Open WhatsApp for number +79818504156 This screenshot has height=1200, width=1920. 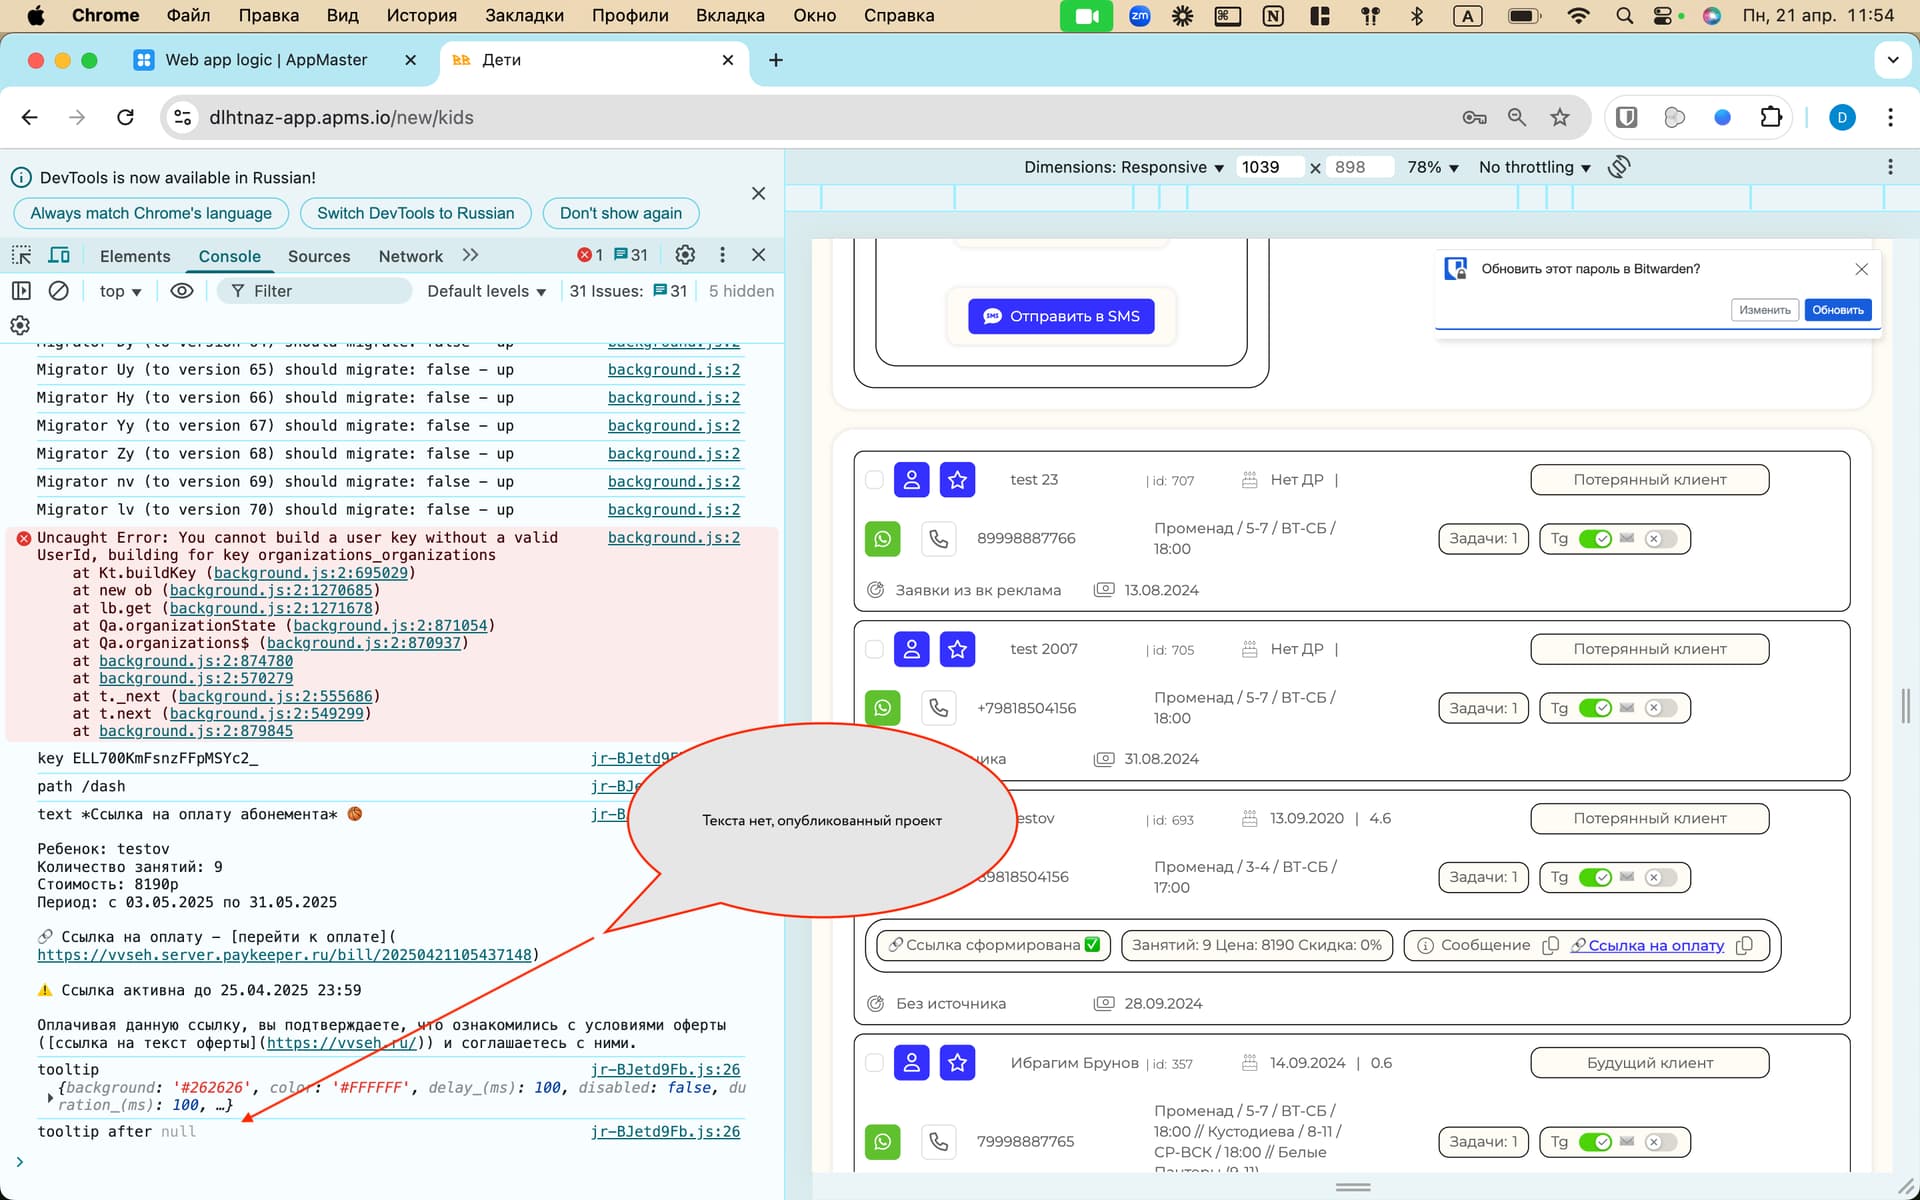882,708
